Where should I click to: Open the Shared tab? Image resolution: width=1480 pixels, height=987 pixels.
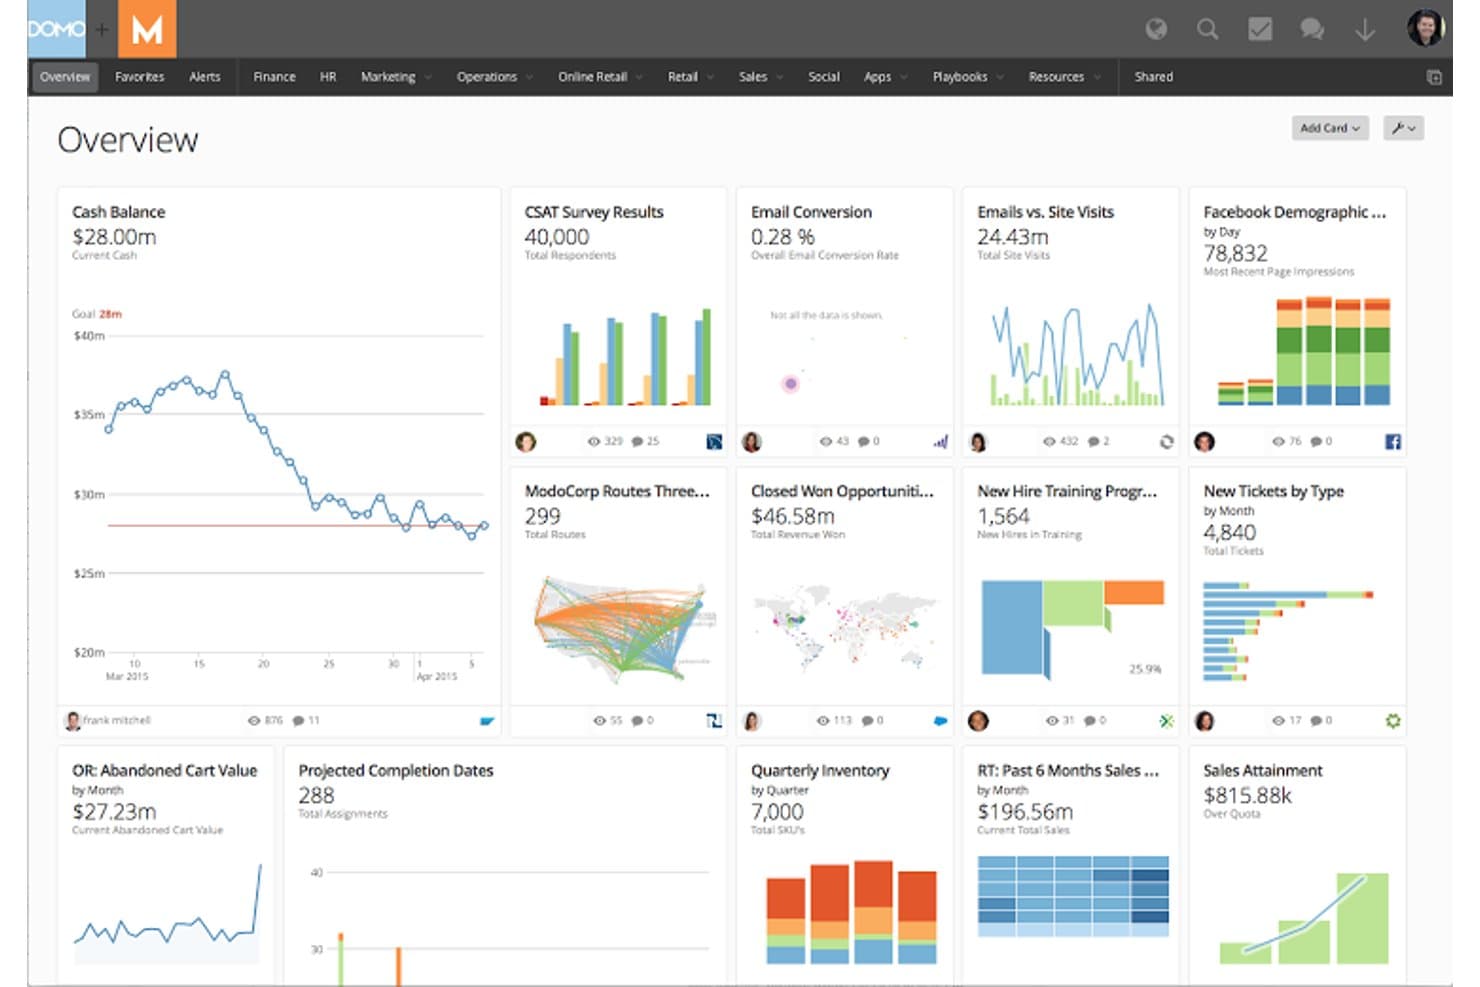pyautogui.click(x=1153, y=77)
